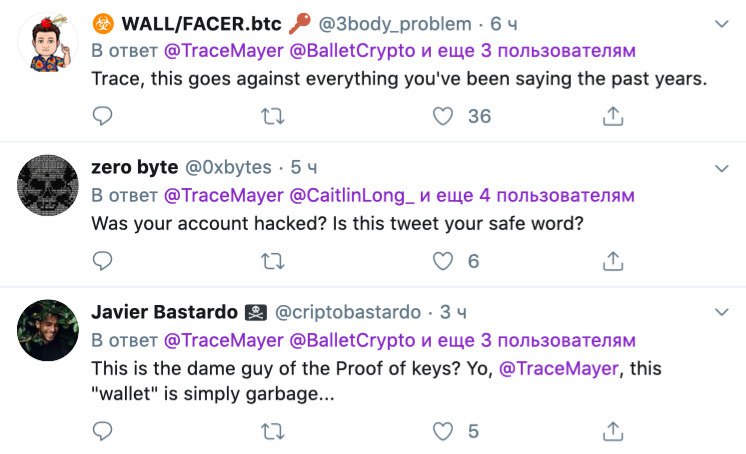Open zero byte's skull profile picture

coord(48,185)
